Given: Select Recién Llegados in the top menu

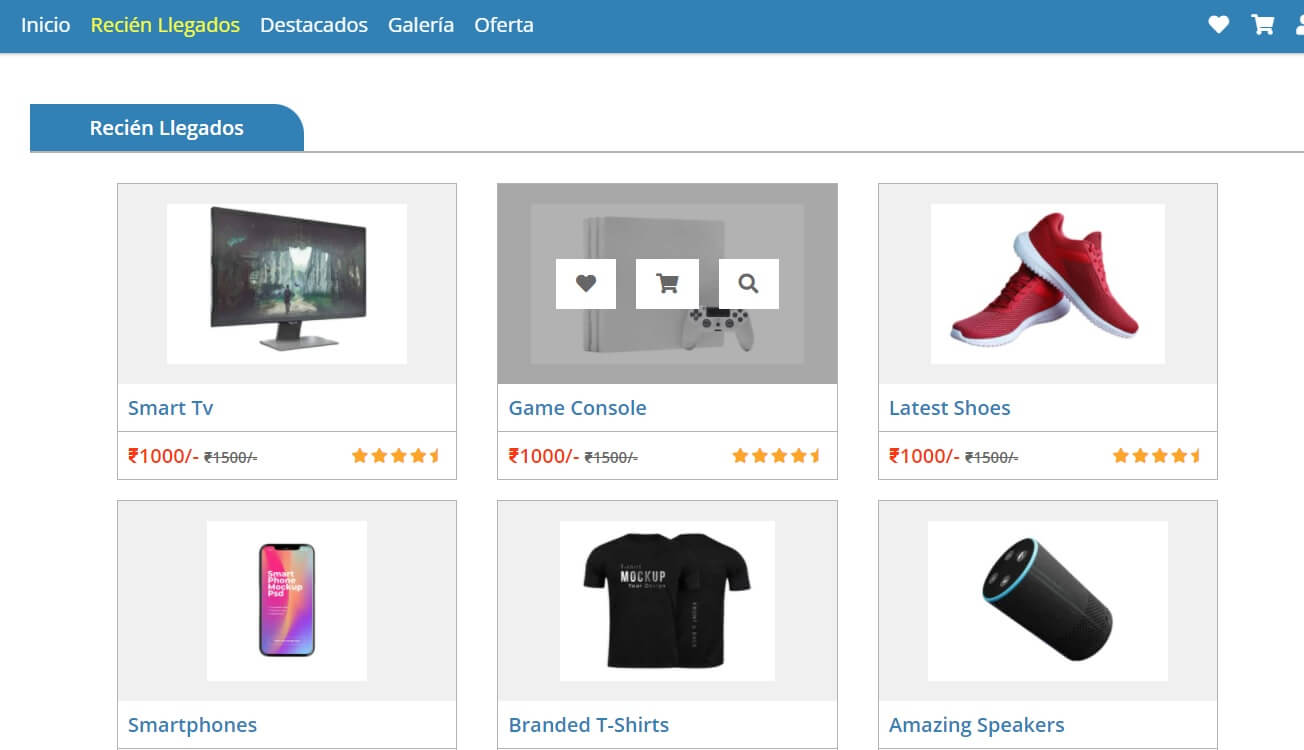Looking at the screenshot, I should click(x=165, y=25).
